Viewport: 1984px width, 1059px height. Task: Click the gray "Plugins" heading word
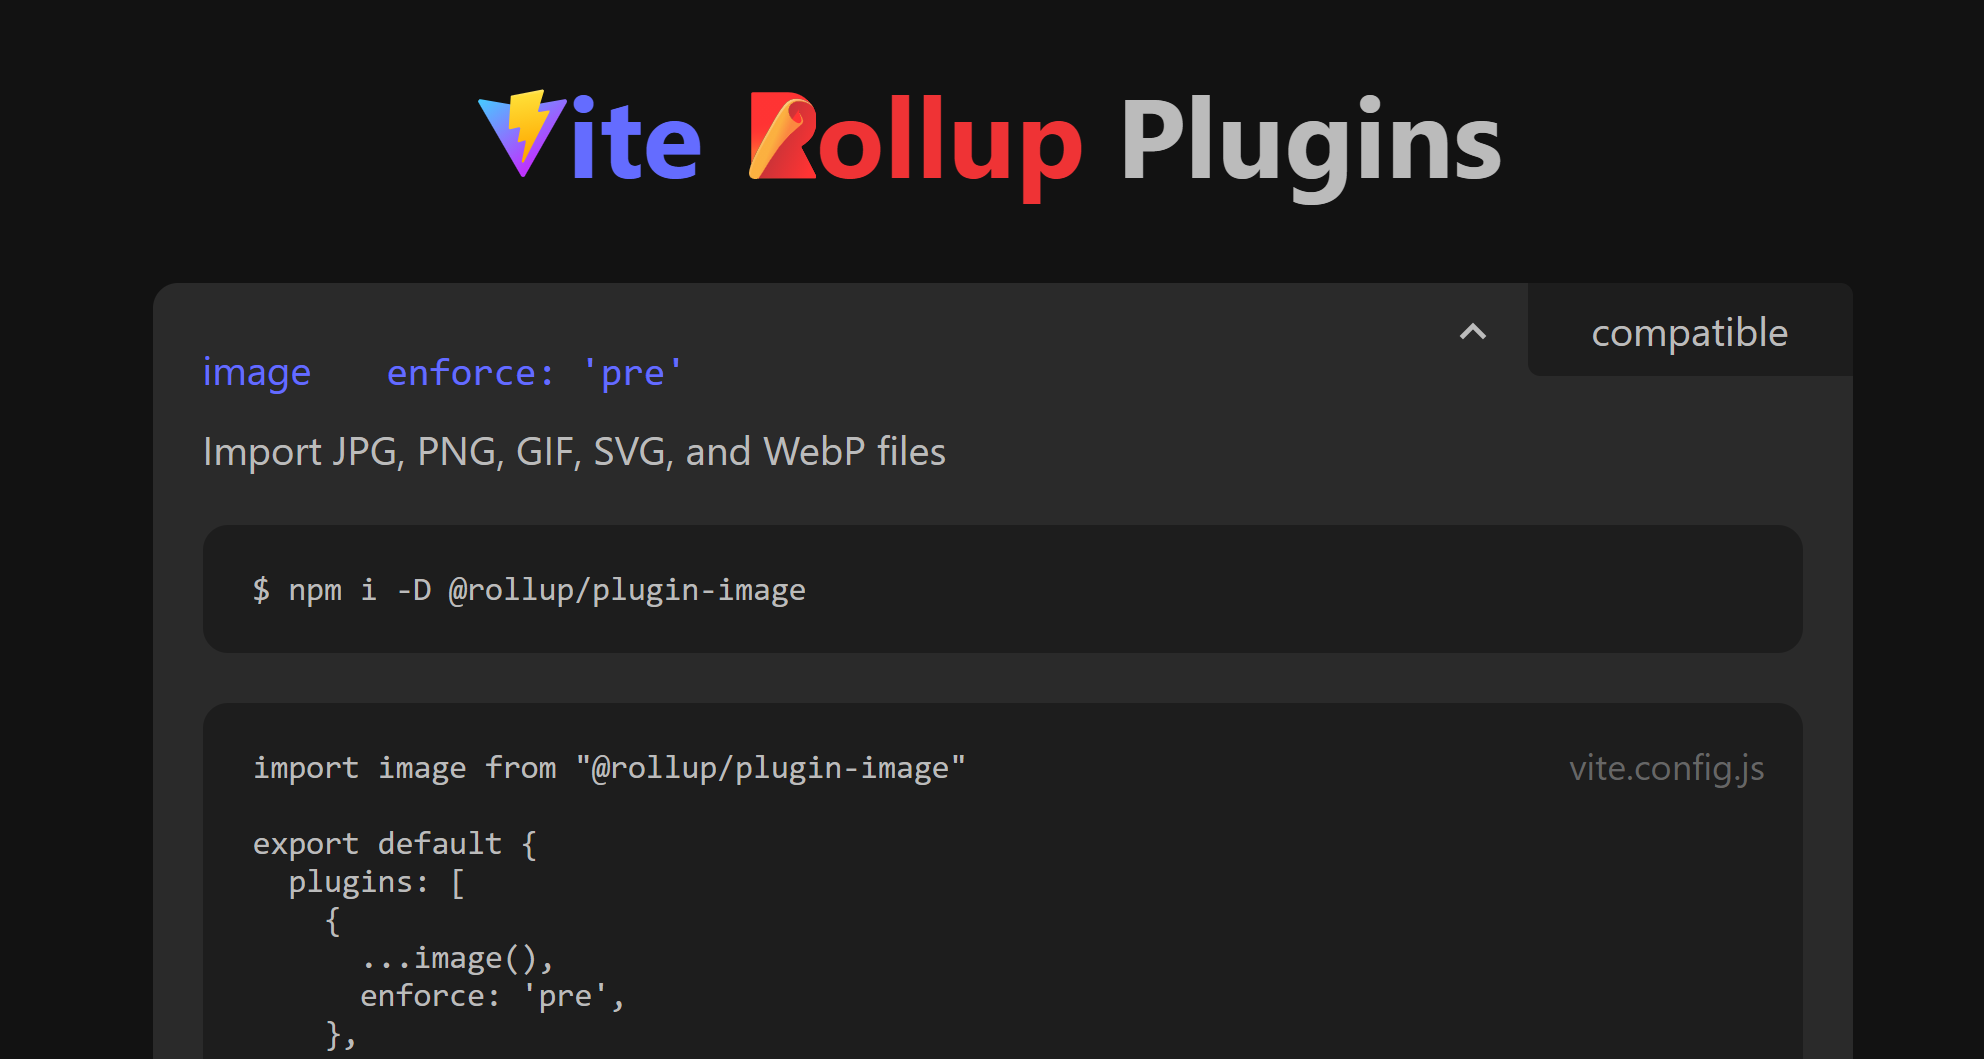click(1310, 142)
